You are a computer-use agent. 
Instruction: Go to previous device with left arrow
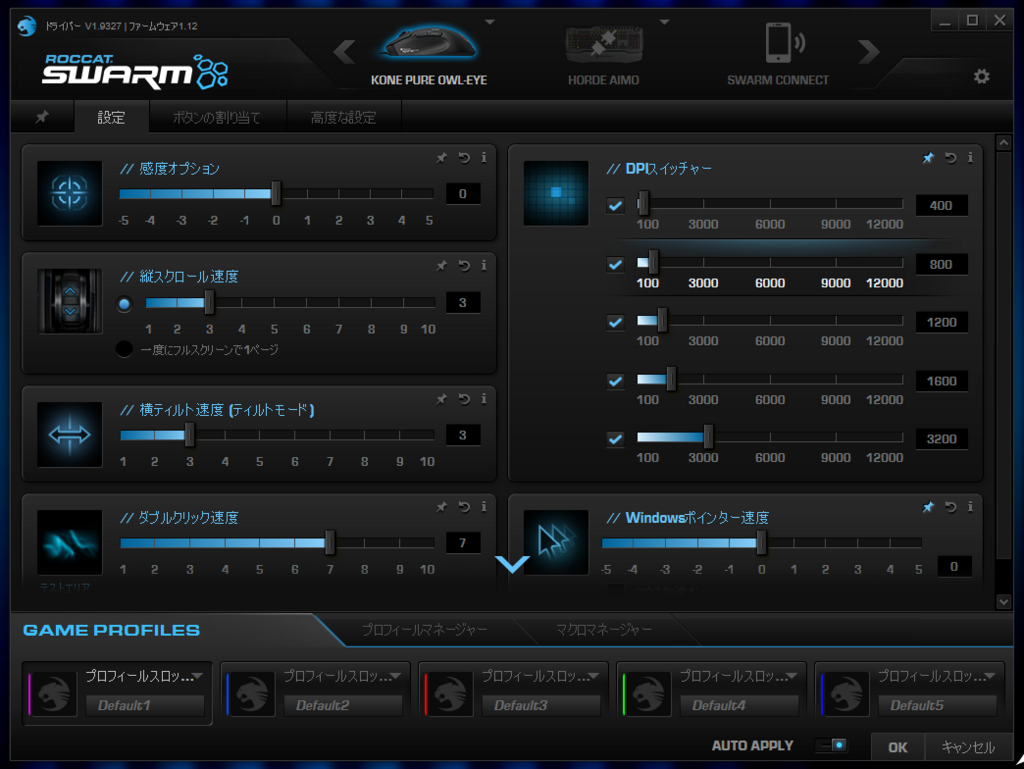click(345, 52)
